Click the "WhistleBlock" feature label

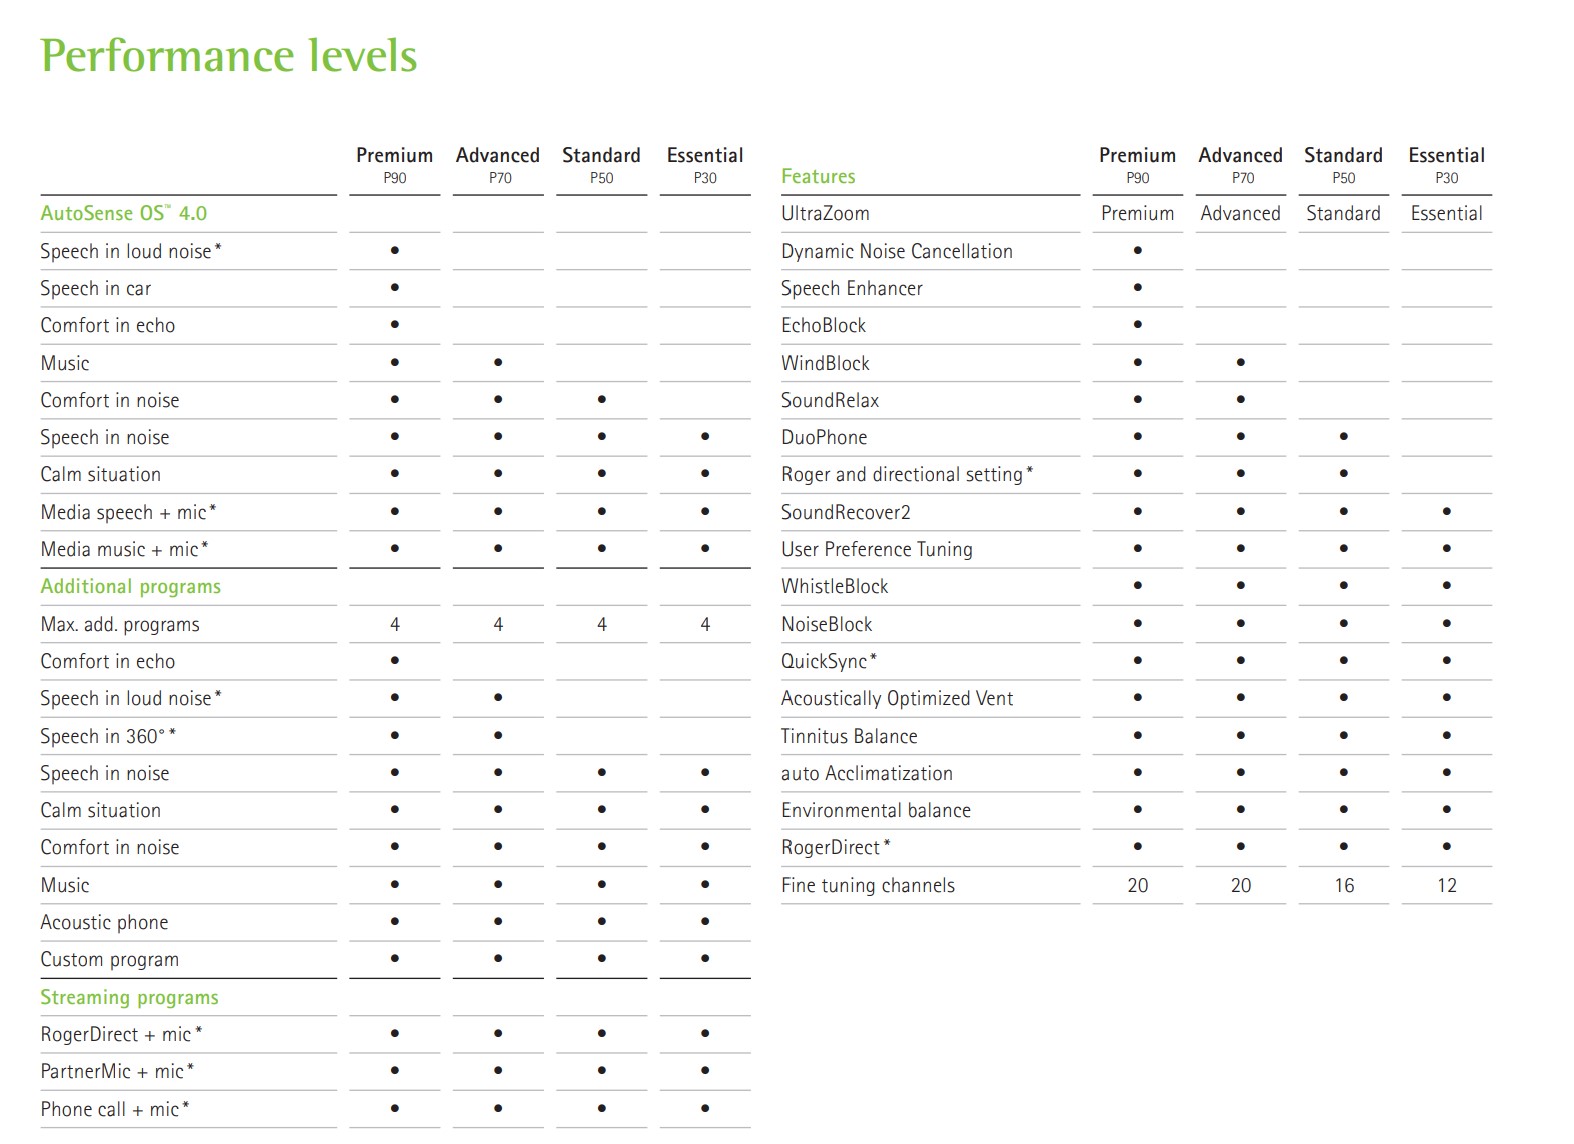835,586
